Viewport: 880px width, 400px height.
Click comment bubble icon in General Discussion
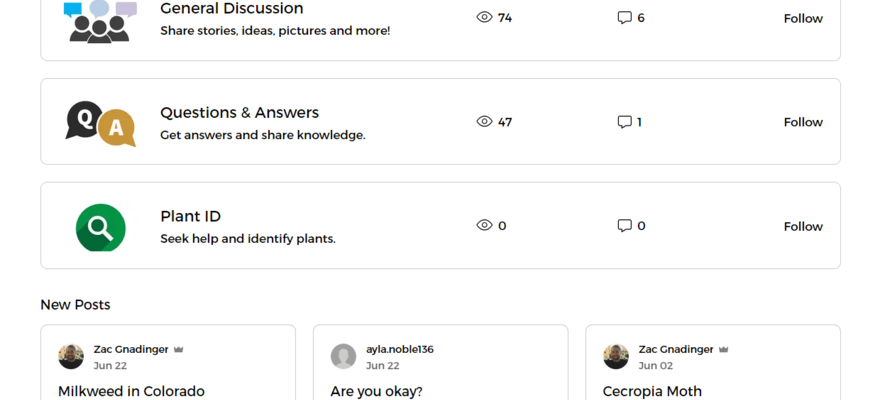[624, 18]
